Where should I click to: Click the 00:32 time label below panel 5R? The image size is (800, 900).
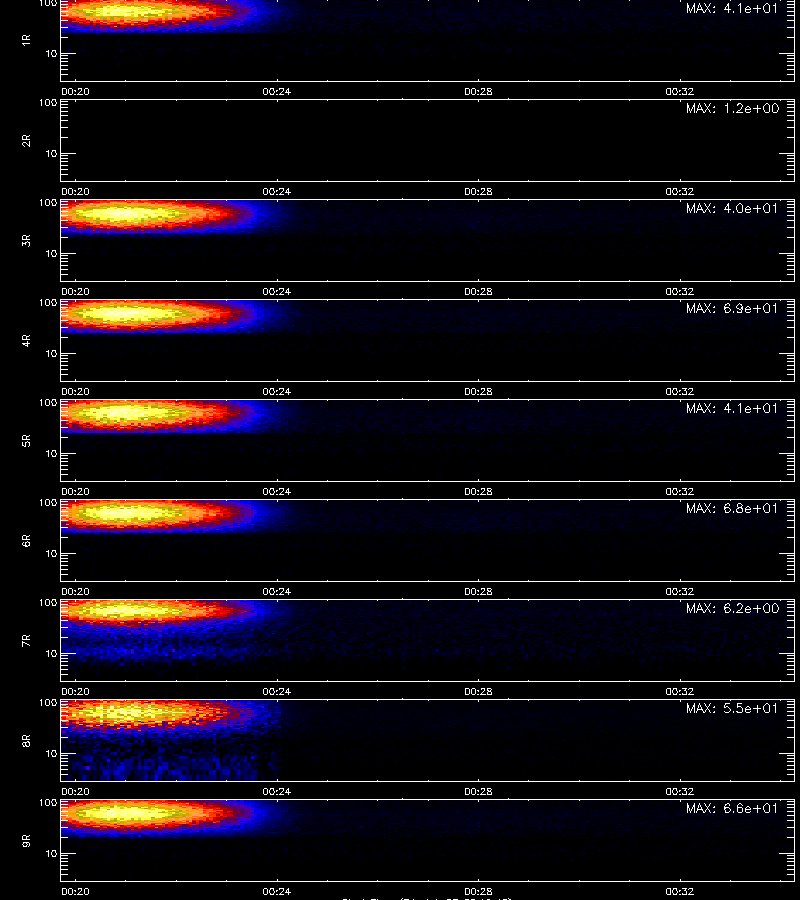coord(679,491)
